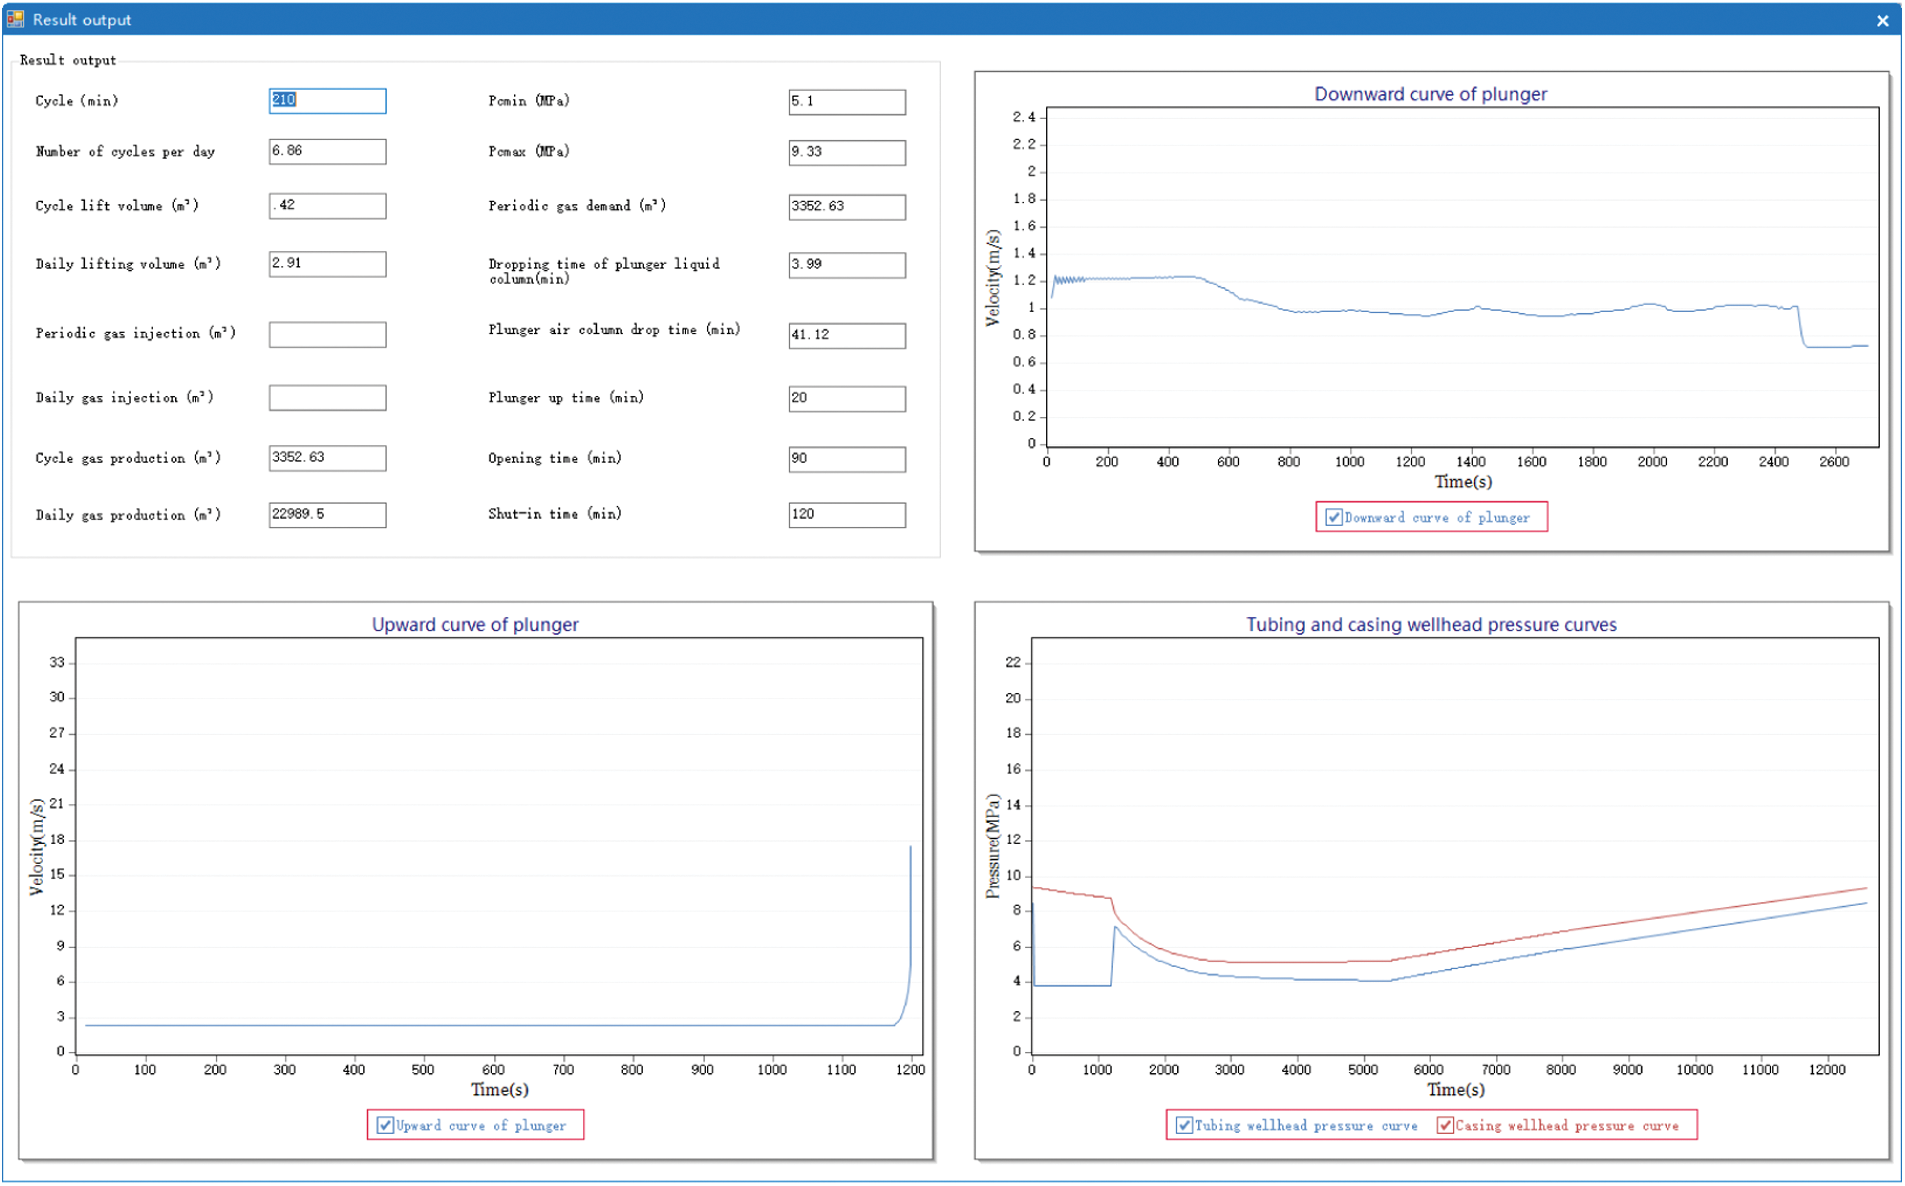Select Number of cycles per day field
Image resolution: width=1905 pixels, height=1186 pixels.
click(327, 152)
